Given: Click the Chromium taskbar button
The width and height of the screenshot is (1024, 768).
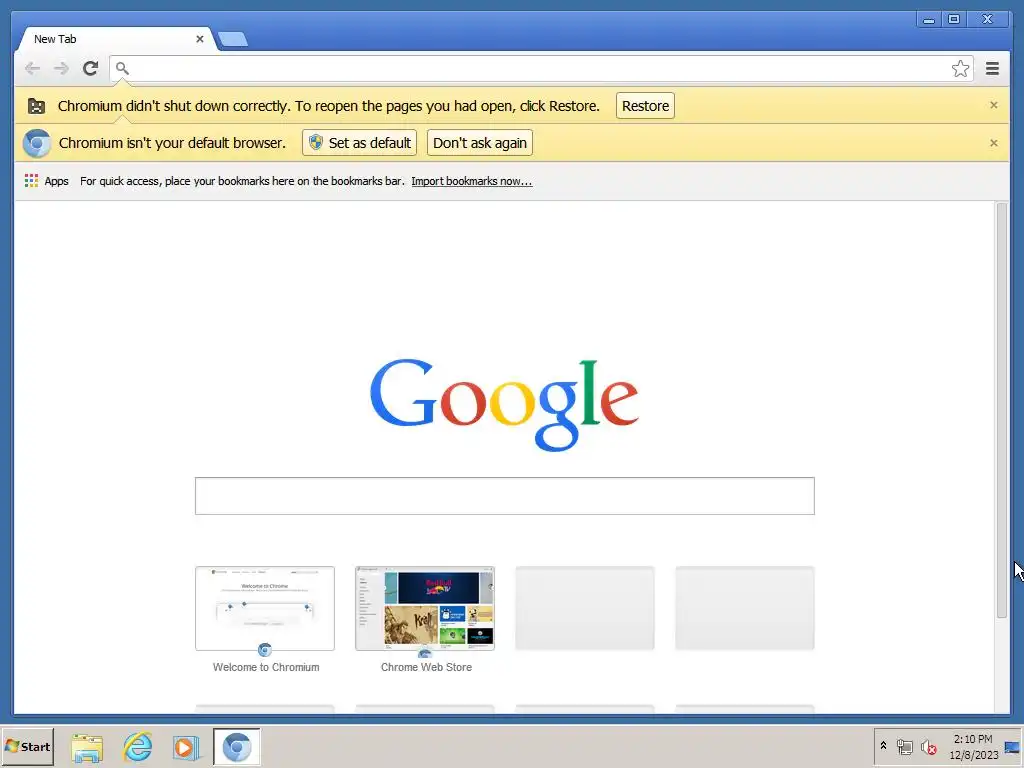Looking at the screenshot, I should [x=236, y=746].
